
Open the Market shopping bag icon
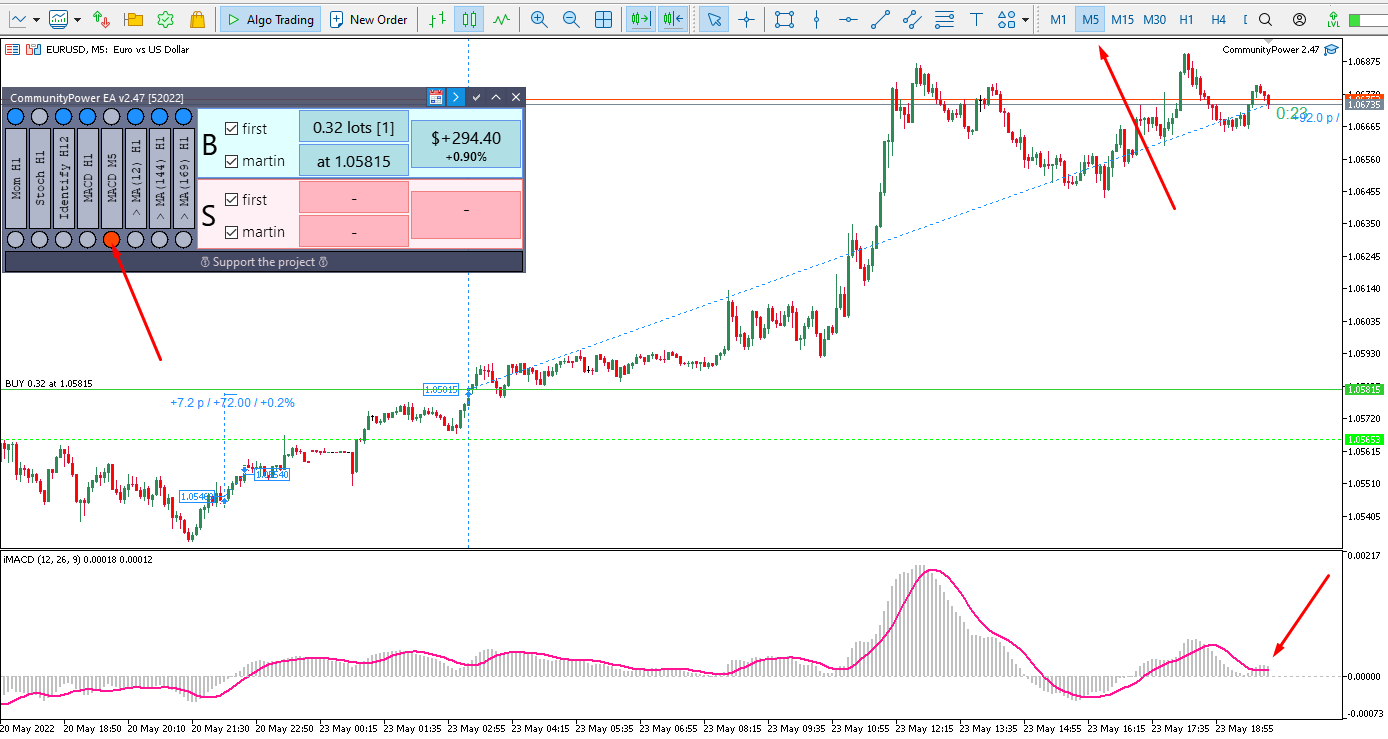tap(197, 19)
